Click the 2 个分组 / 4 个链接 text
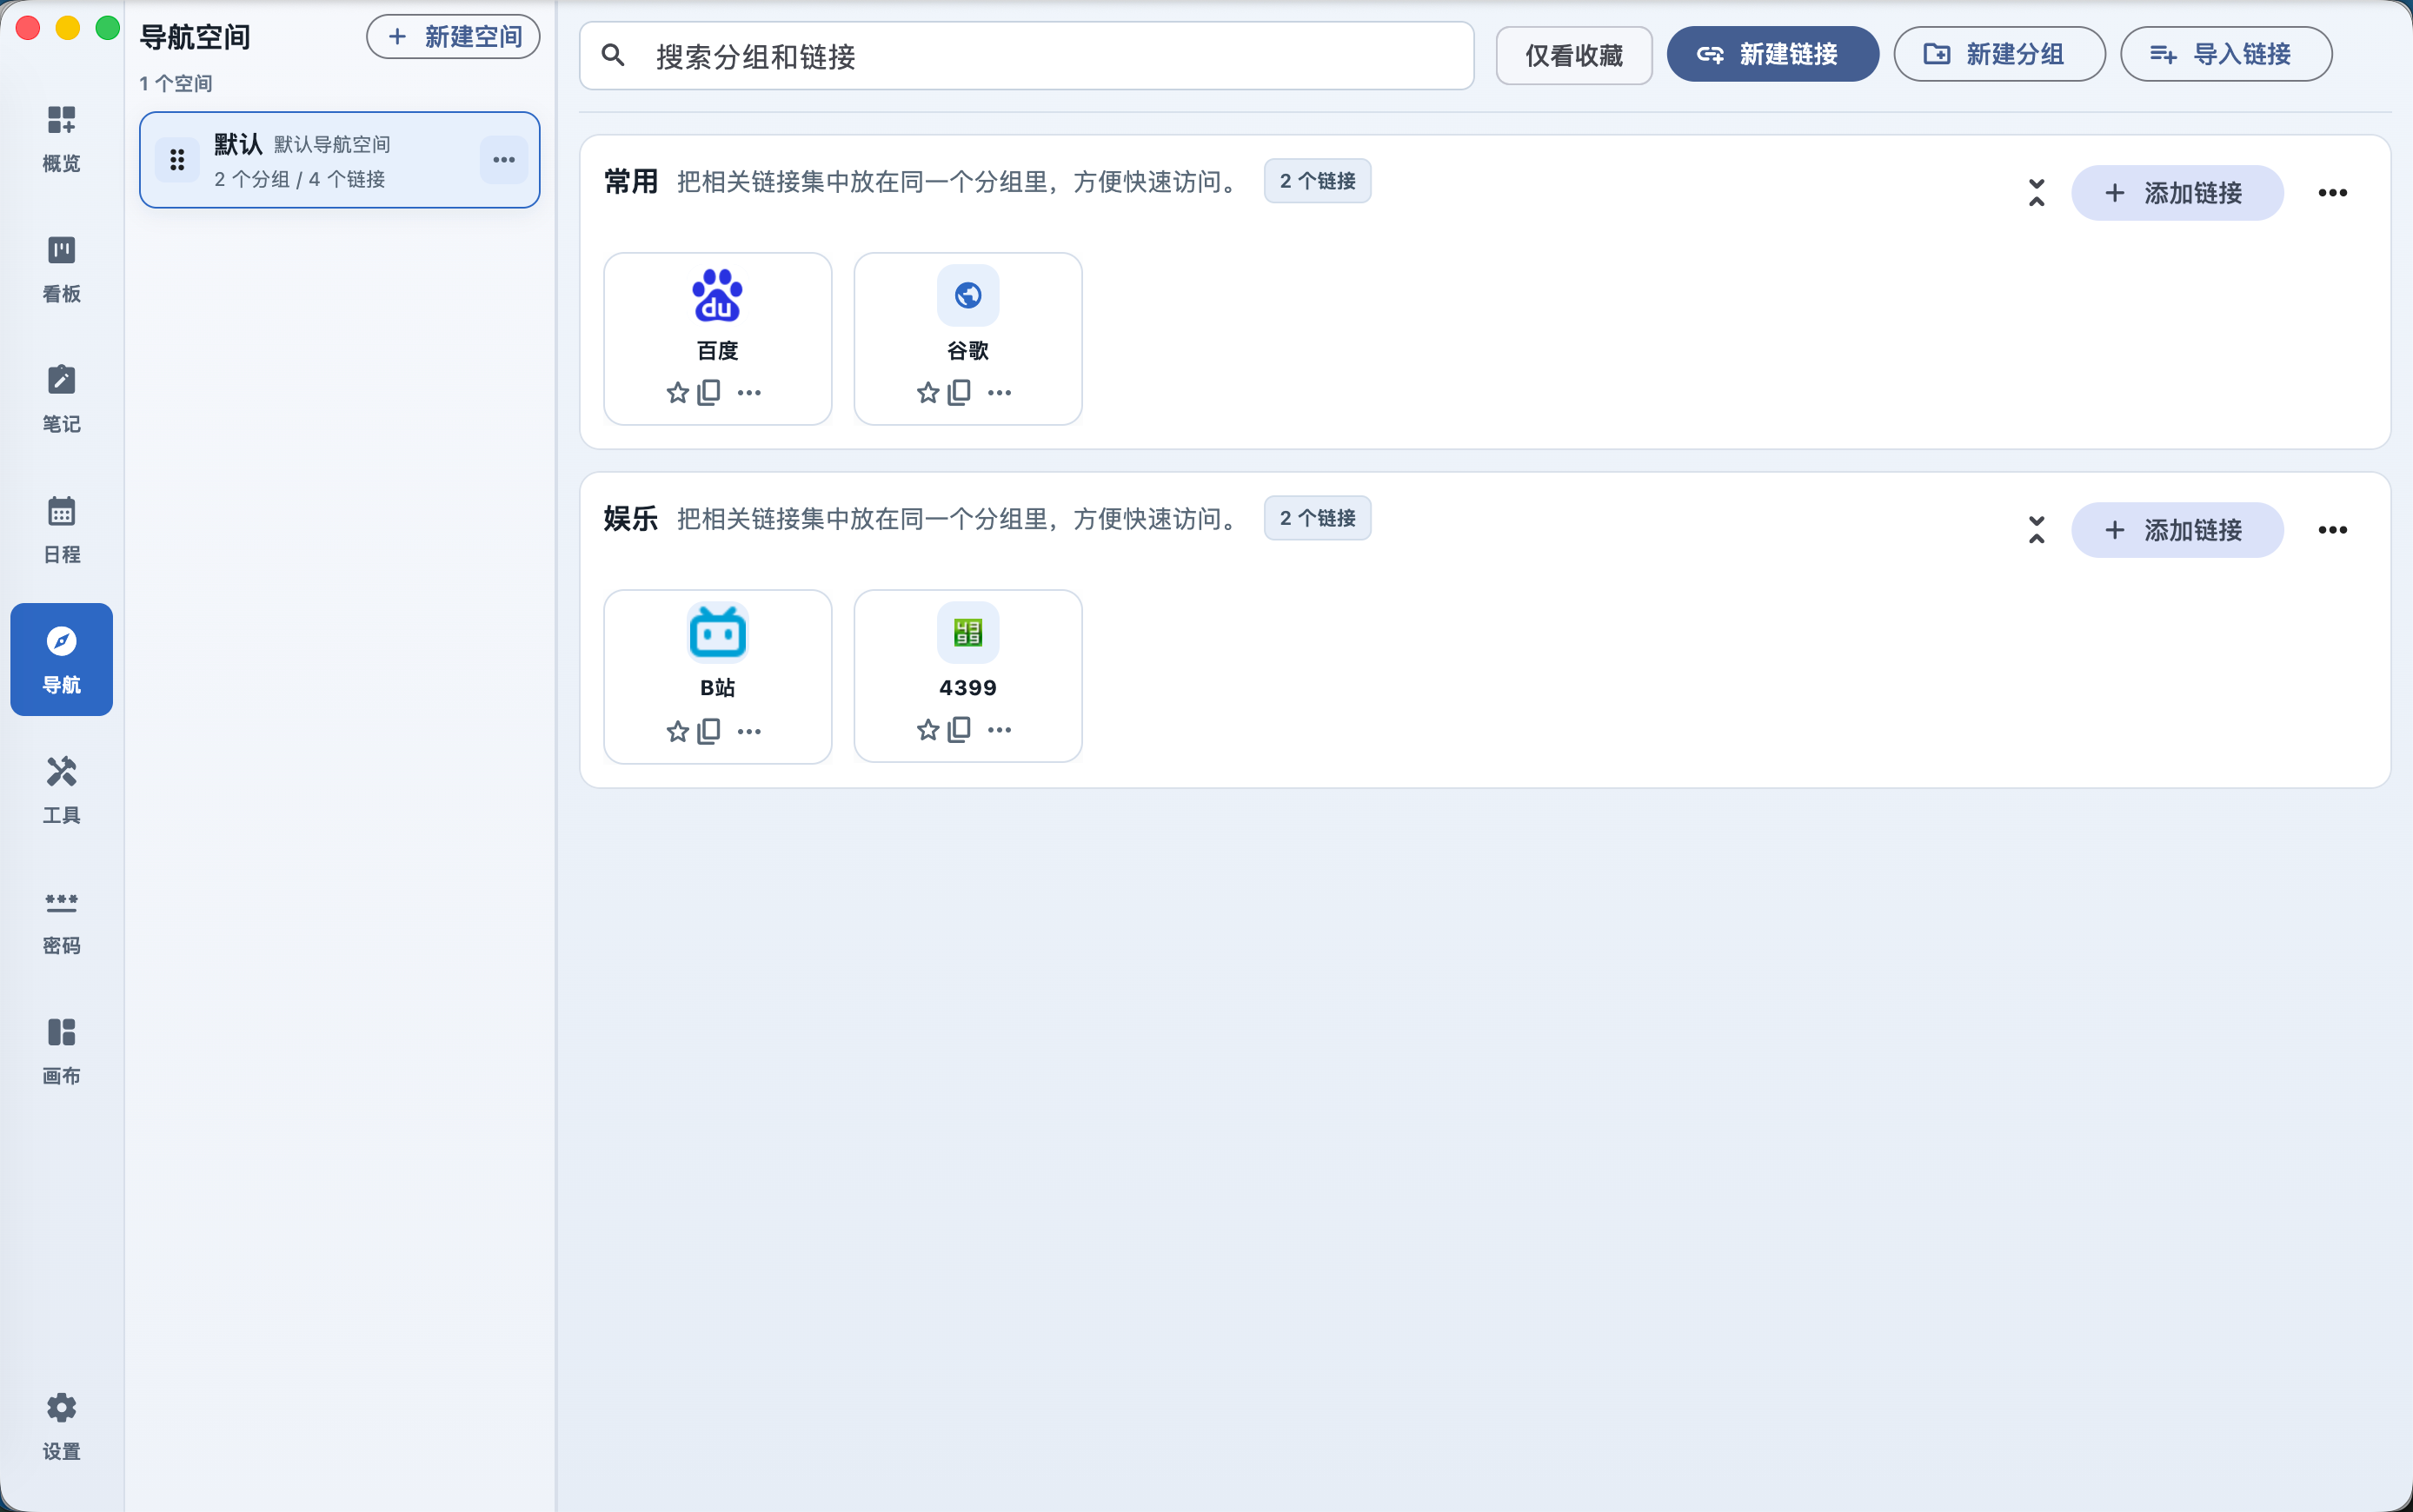The width and height of the screenshot is (2413, 1512). (x=300, y=179)
